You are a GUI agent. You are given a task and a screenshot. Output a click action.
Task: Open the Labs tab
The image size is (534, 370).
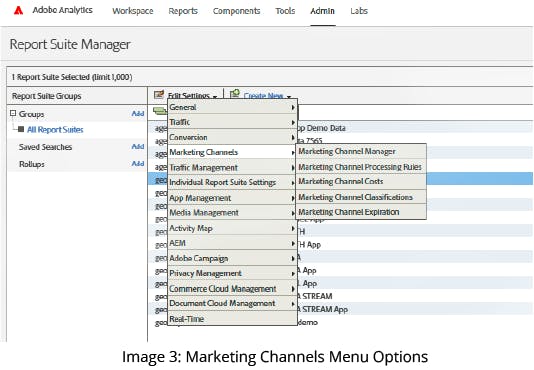coord(359,11)
